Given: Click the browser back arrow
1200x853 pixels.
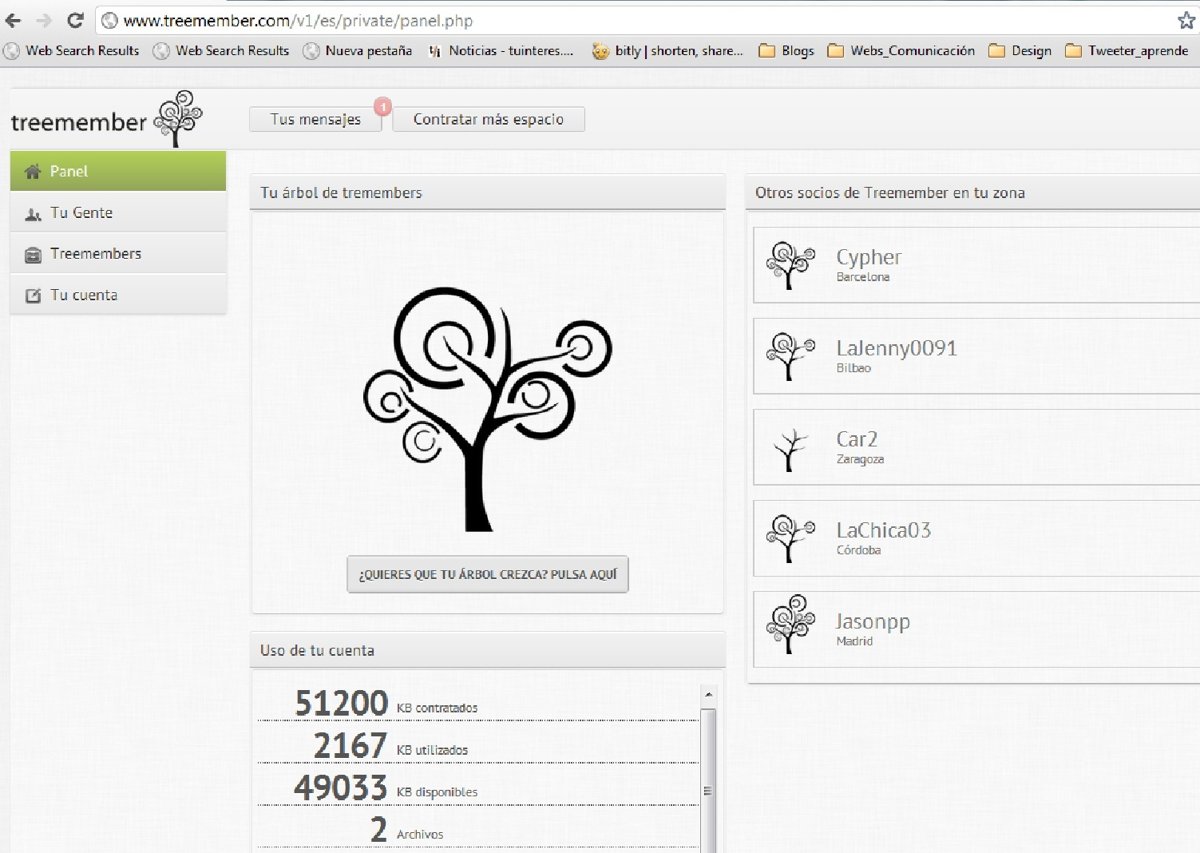Looking at the screenshot, I should (x=14, y=20).
